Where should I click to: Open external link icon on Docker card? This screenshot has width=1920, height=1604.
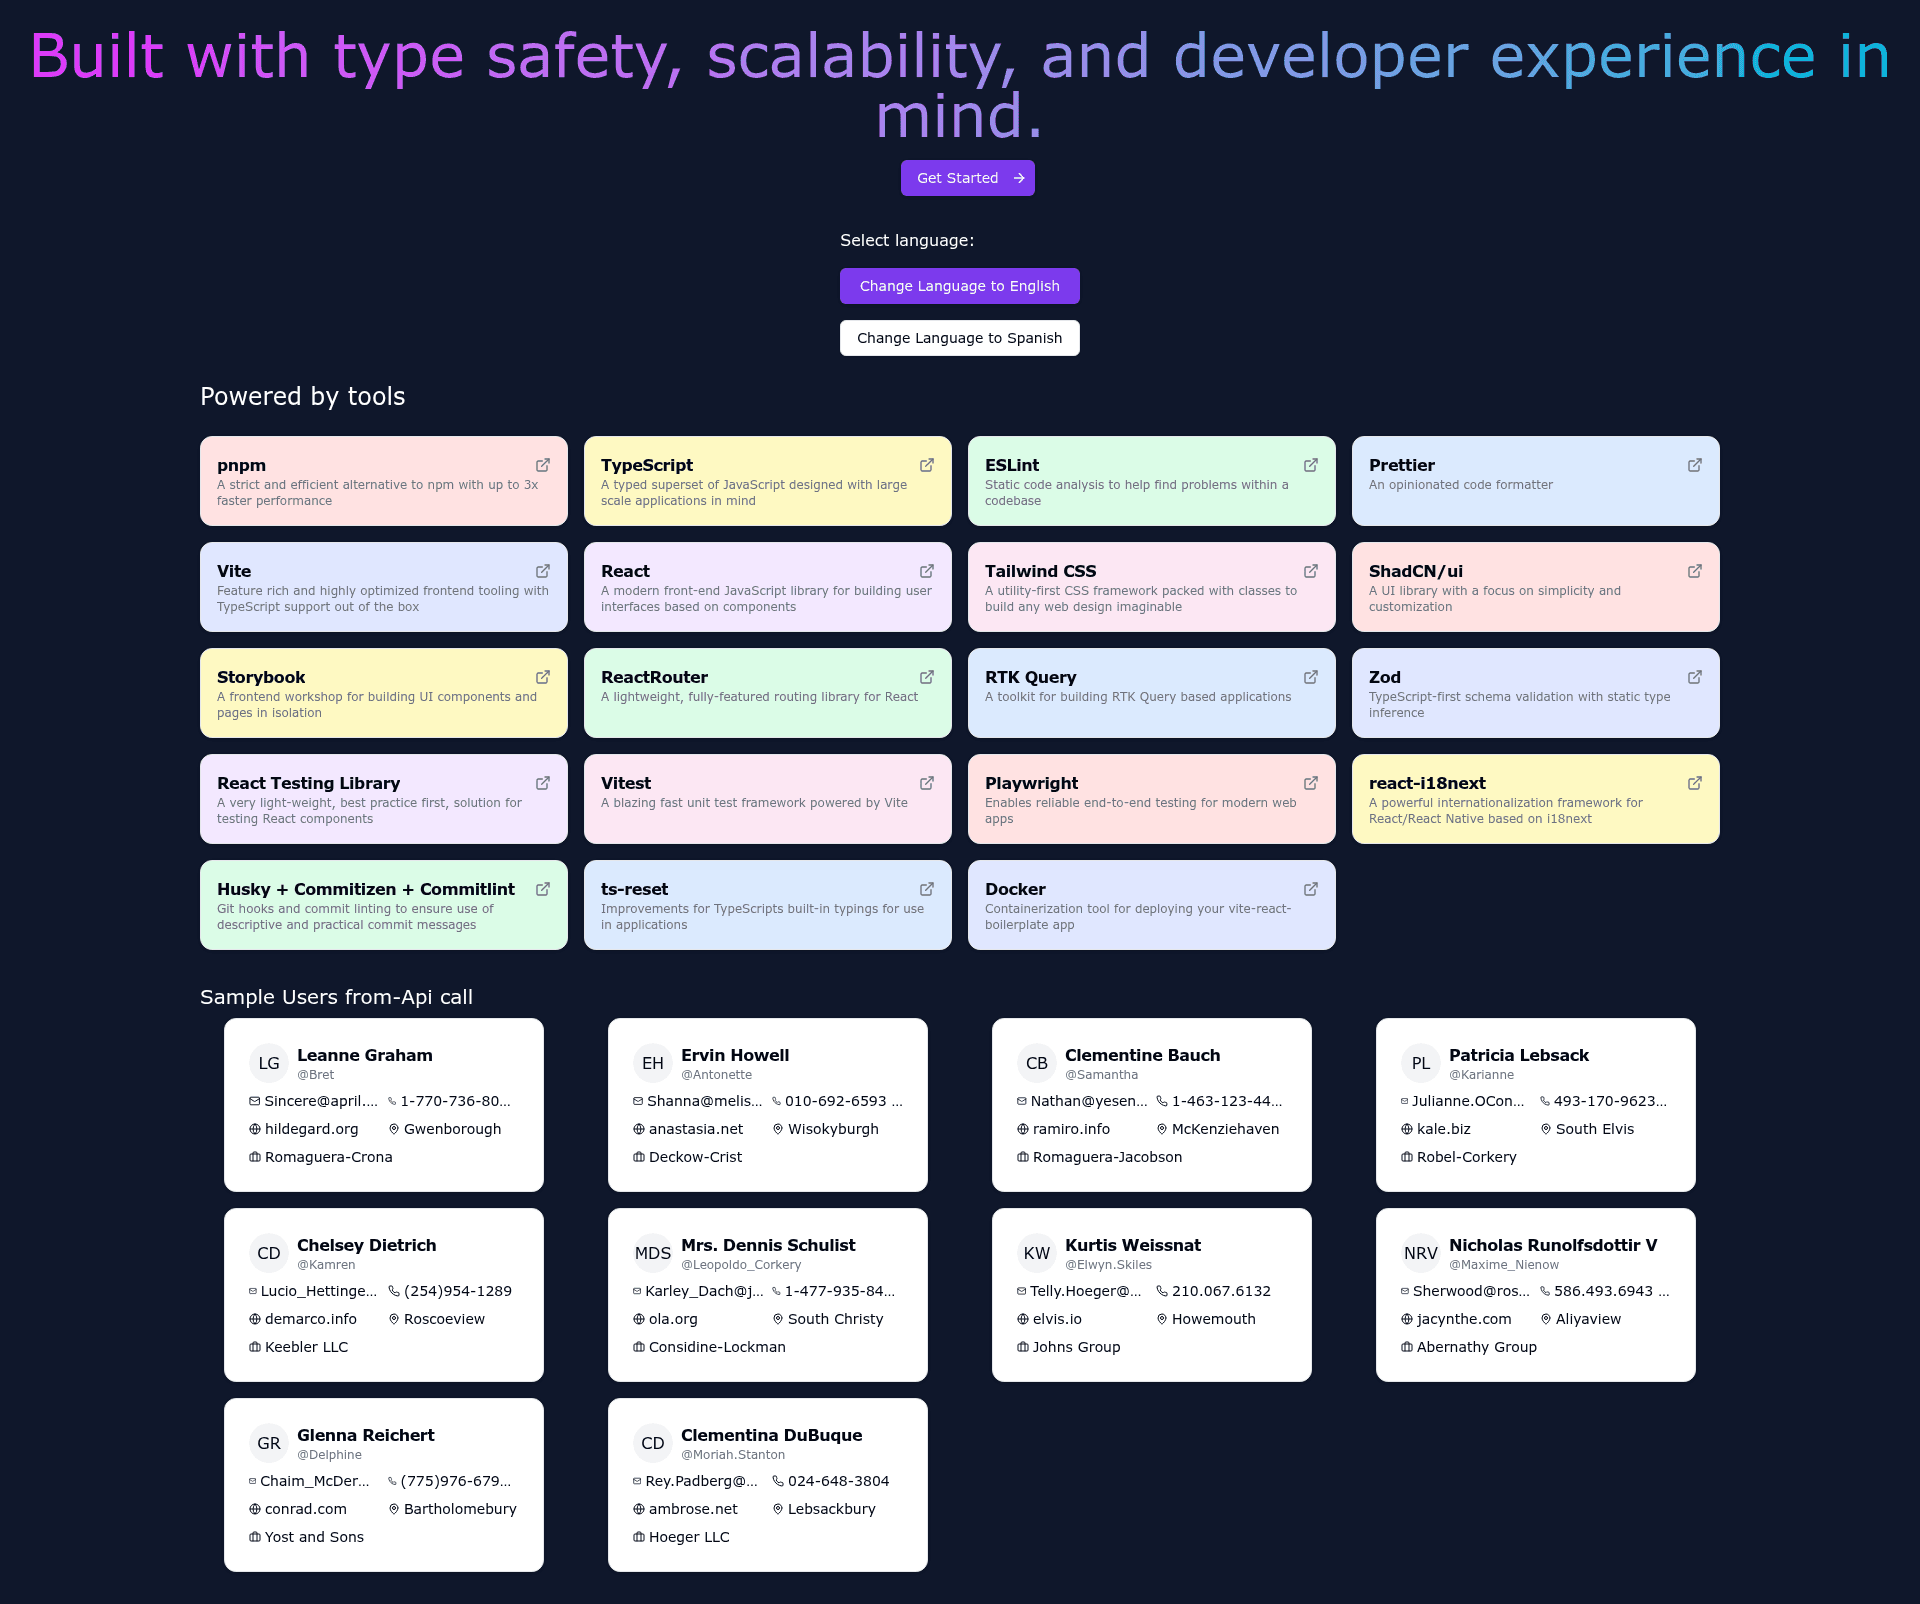click(1311, 889)
